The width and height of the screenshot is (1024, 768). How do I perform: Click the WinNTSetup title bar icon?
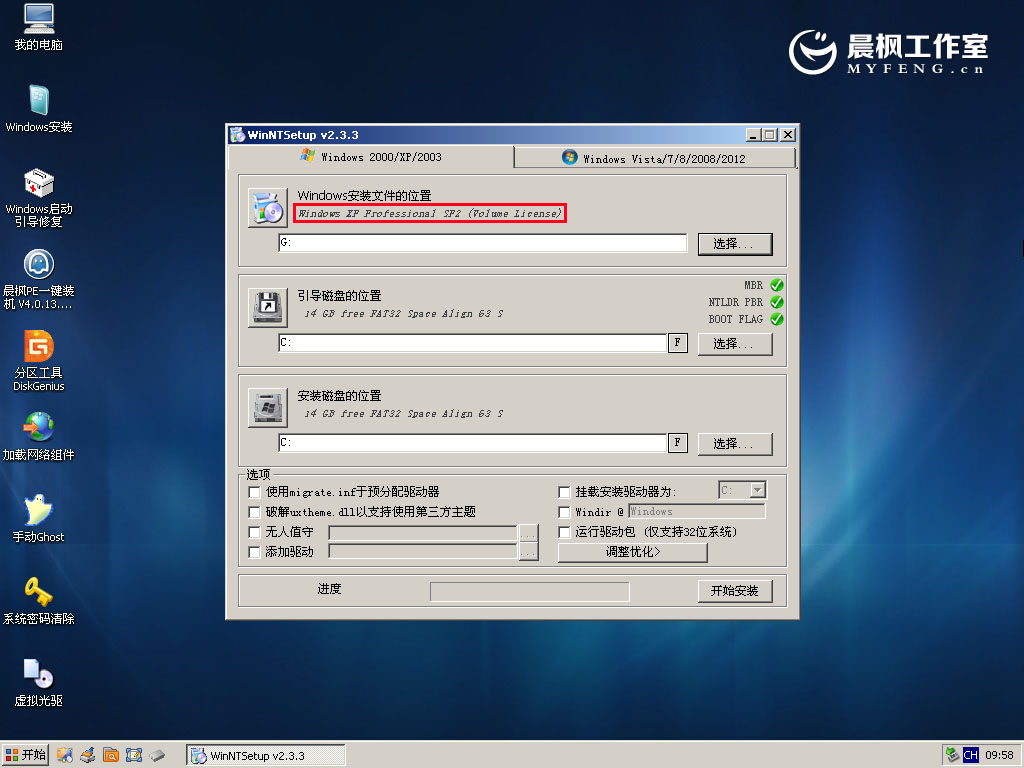238,135
